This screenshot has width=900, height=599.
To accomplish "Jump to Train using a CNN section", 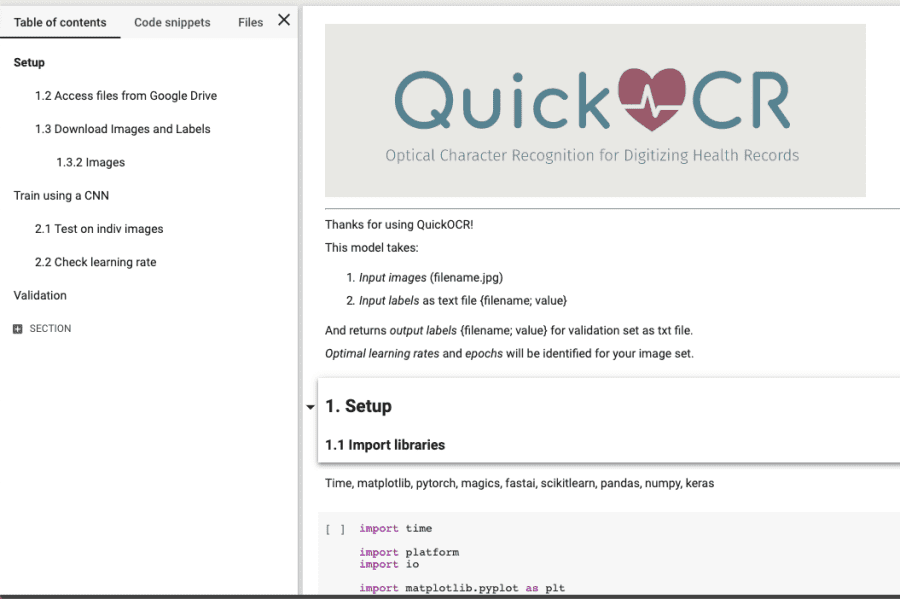I will tap(61, 196).
